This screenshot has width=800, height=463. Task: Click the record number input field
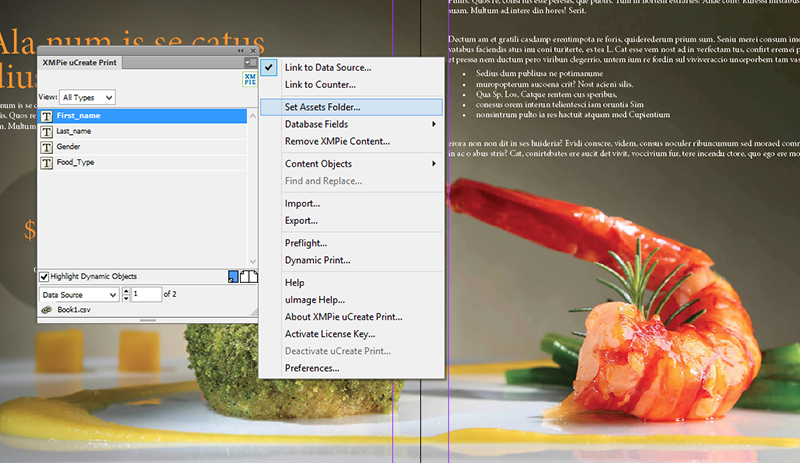(x=145, y=294)
